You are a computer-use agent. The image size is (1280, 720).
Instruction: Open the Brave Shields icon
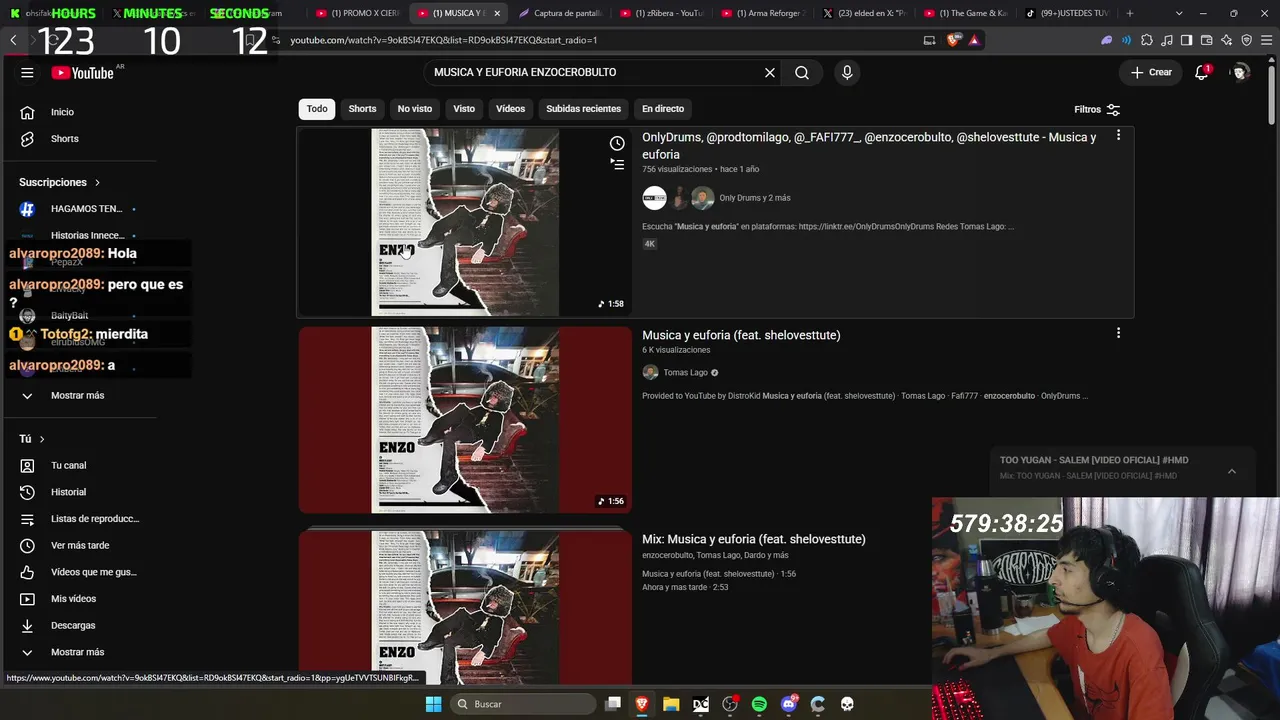pos(953,40)
